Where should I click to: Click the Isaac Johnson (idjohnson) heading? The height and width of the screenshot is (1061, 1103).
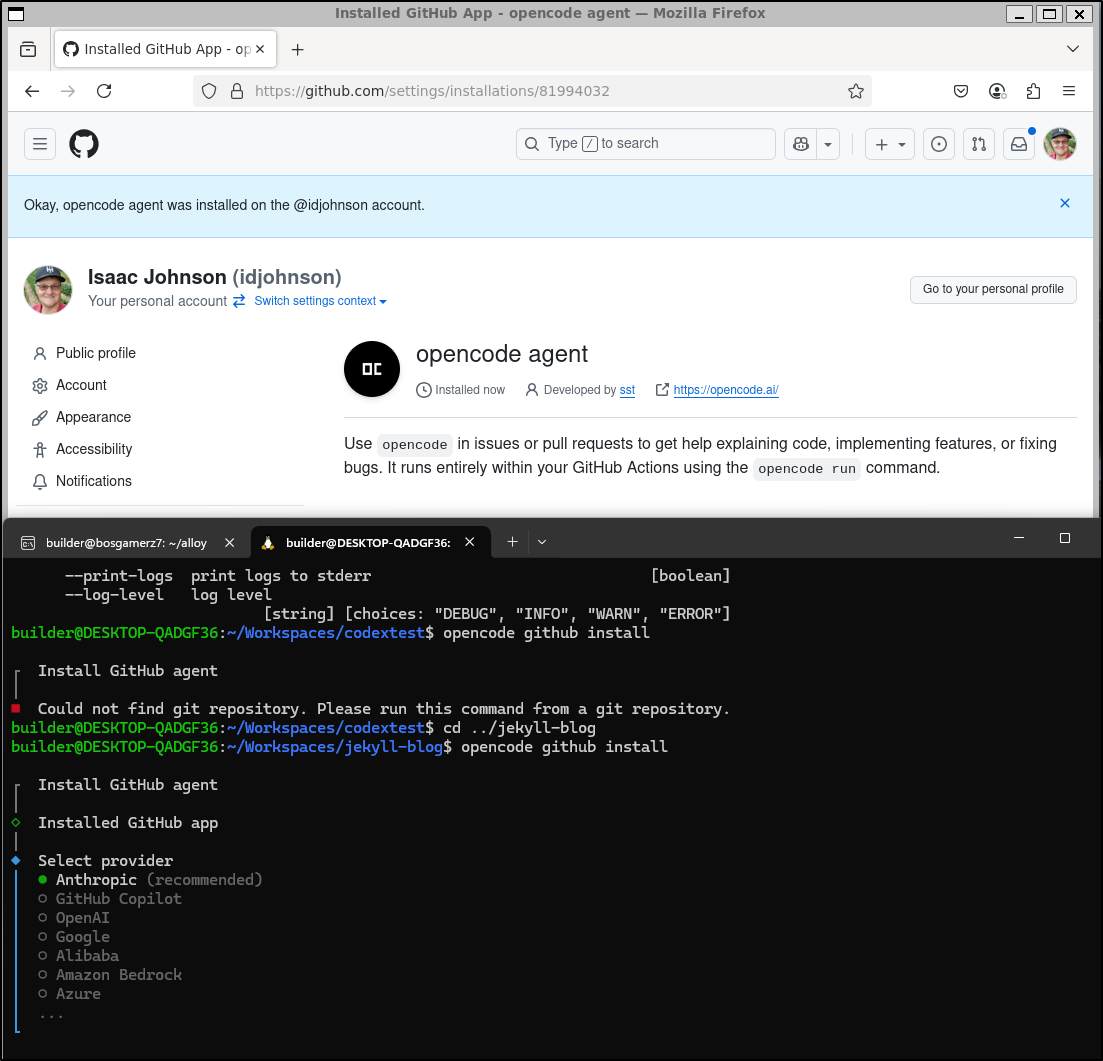(215, 277)
